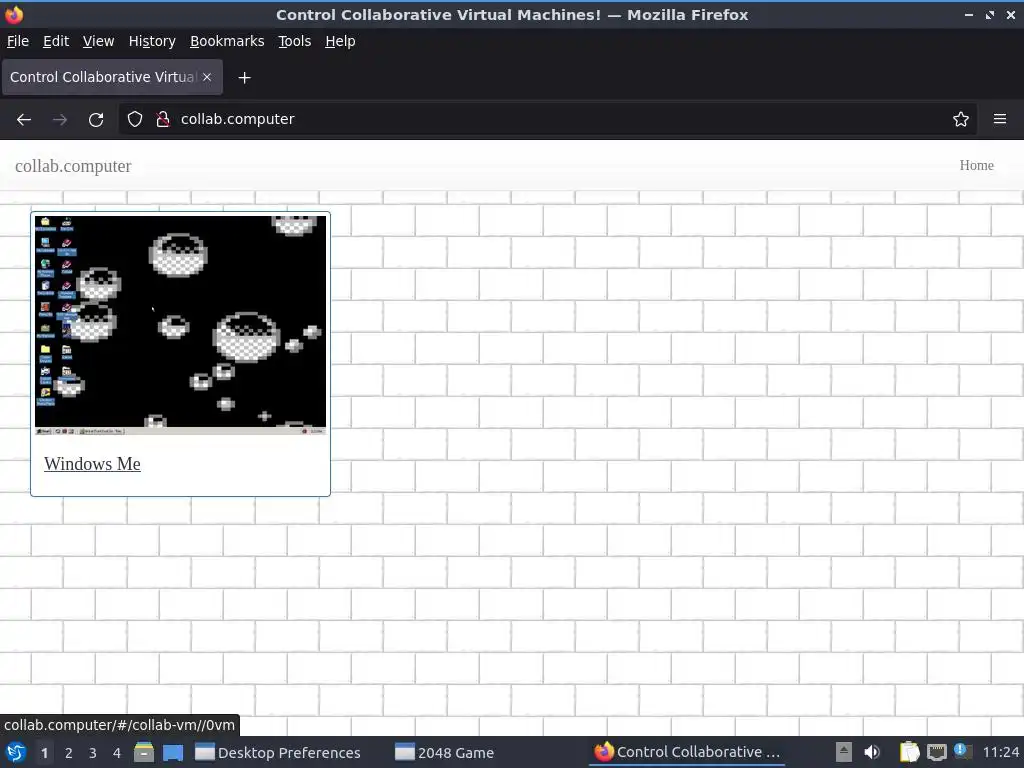Click the site security padlock icon
The image size is (1024, 768).
point(163,119)
